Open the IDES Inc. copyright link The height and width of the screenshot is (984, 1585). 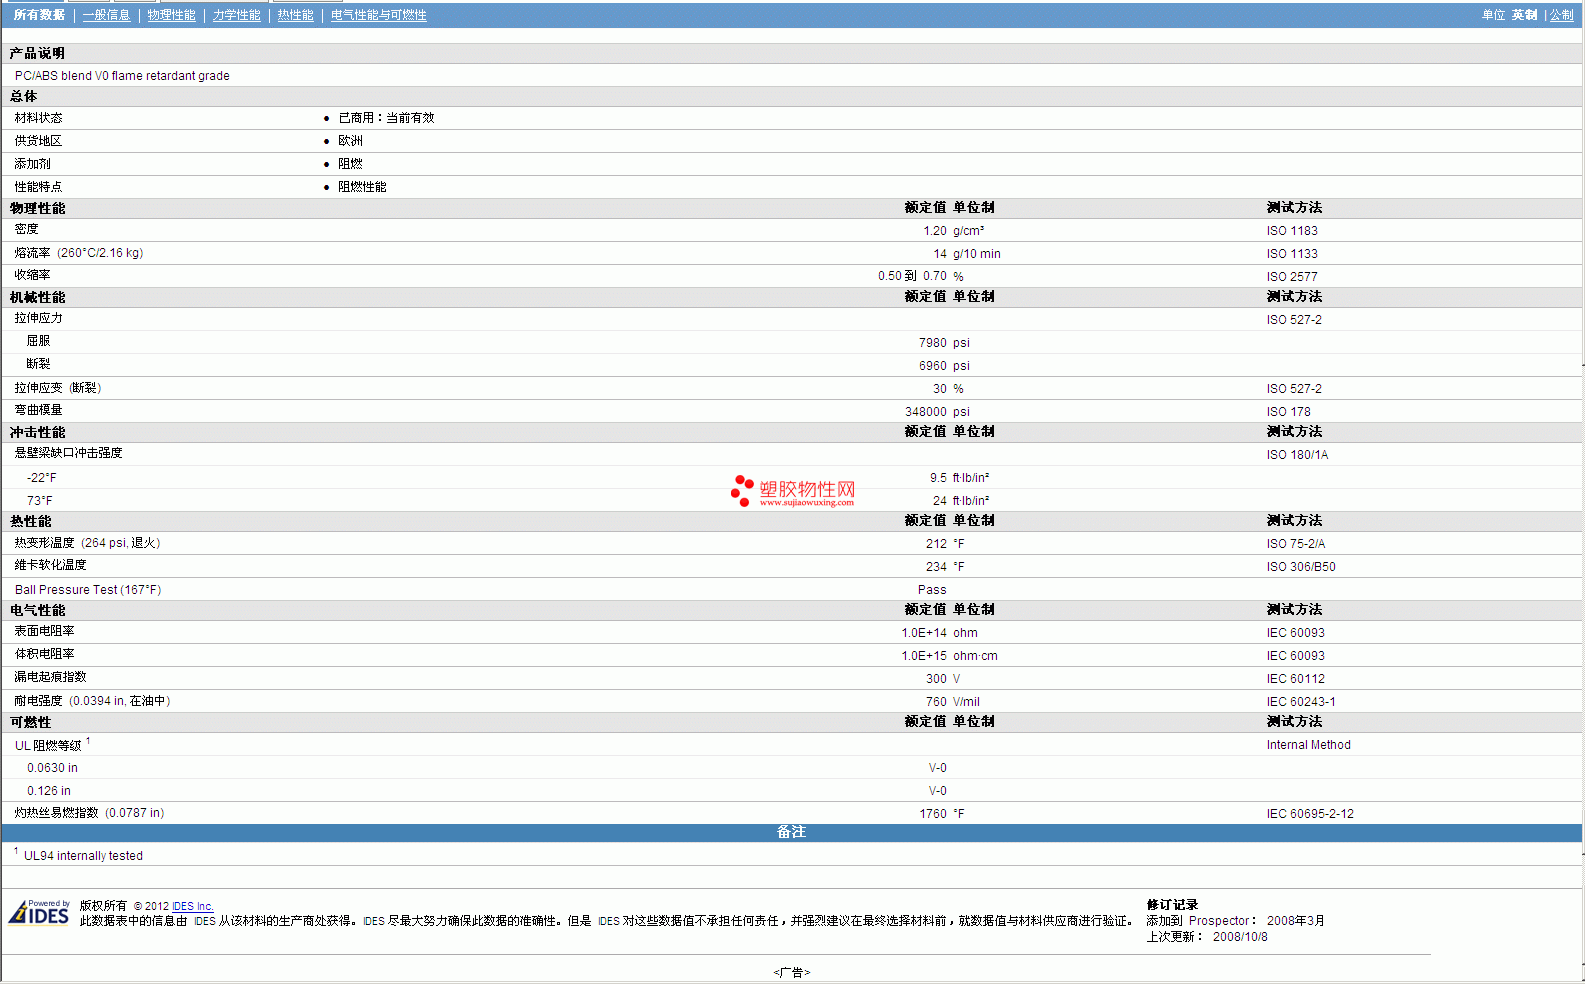point(192,906)
